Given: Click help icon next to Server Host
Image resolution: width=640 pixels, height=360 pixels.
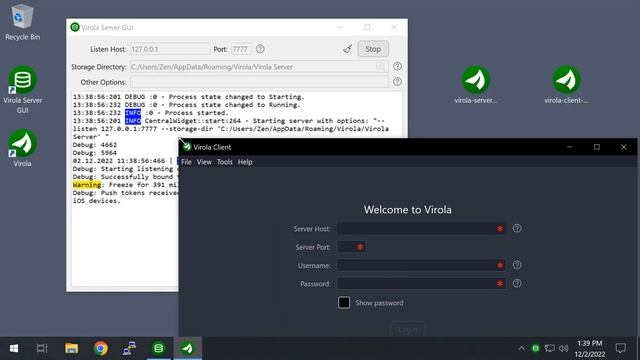Looking at the screenshot, I should point(517,229).
